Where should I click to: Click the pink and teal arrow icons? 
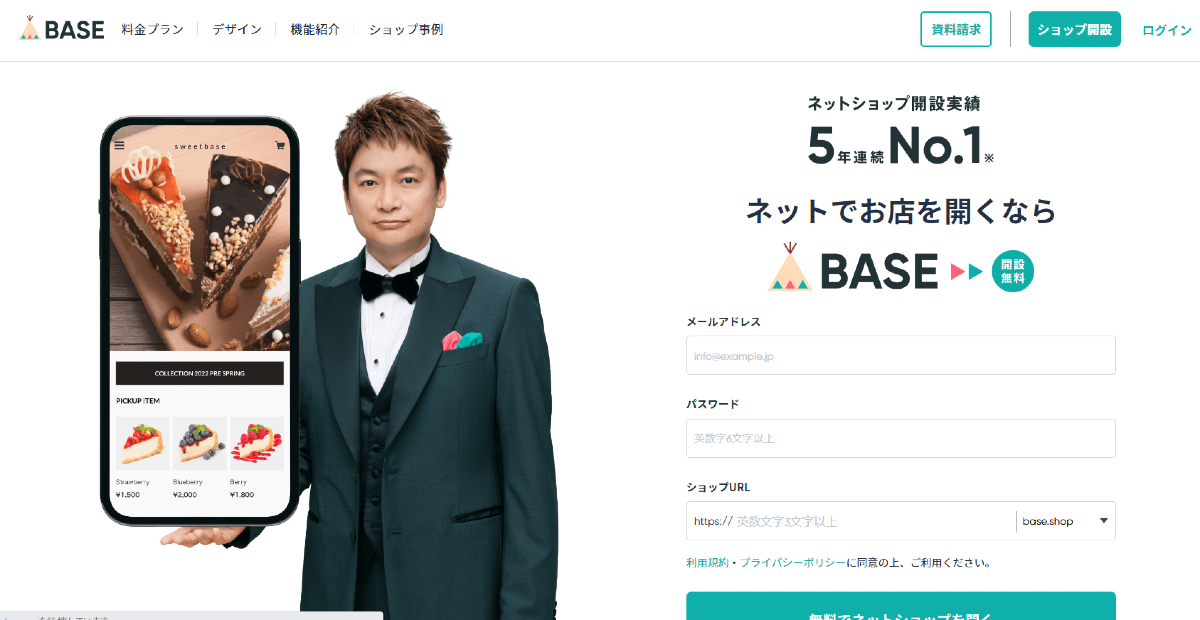[x=967, y=271]
